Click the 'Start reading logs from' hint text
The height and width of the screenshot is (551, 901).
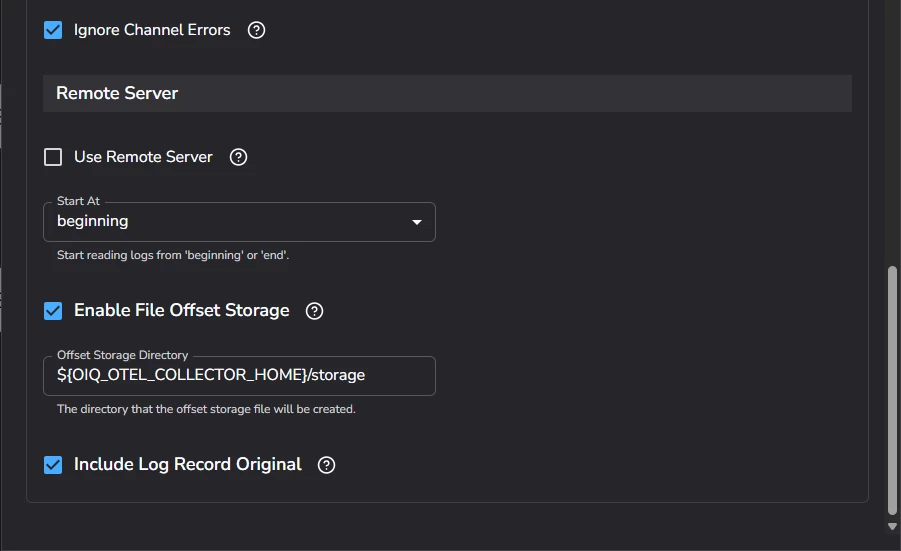pos(173,255)
